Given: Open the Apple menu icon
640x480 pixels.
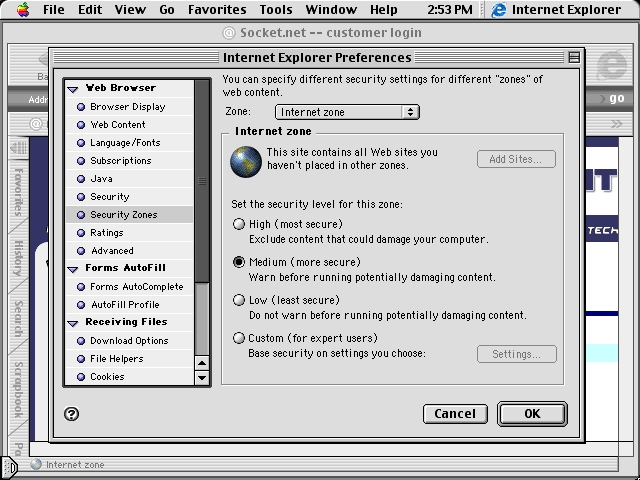Looking at the screenshot, I should pyautogui.click(x=23, y=9).
